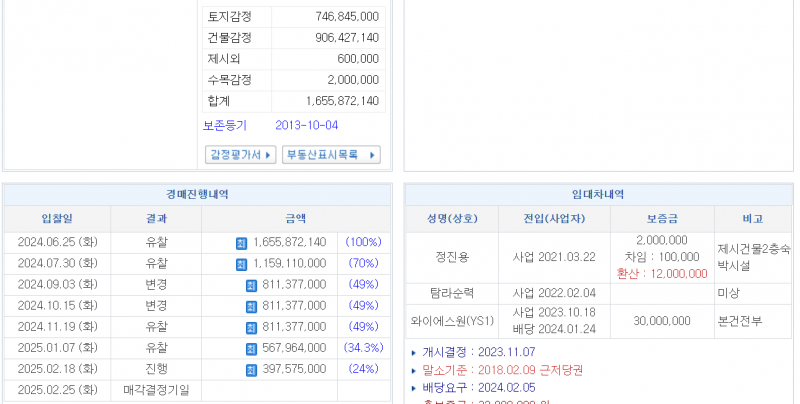Click the 매각결정기일 result cell
The image size is (800, 404).
point(156,390)
